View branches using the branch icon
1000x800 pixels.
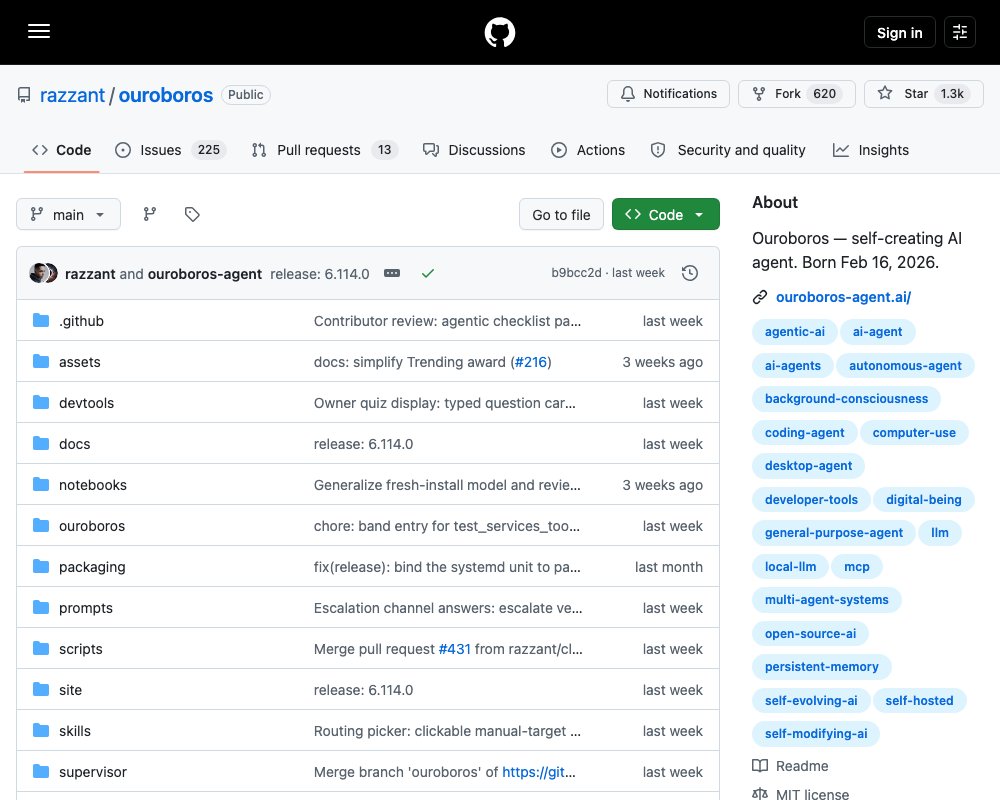coord(150,214)
